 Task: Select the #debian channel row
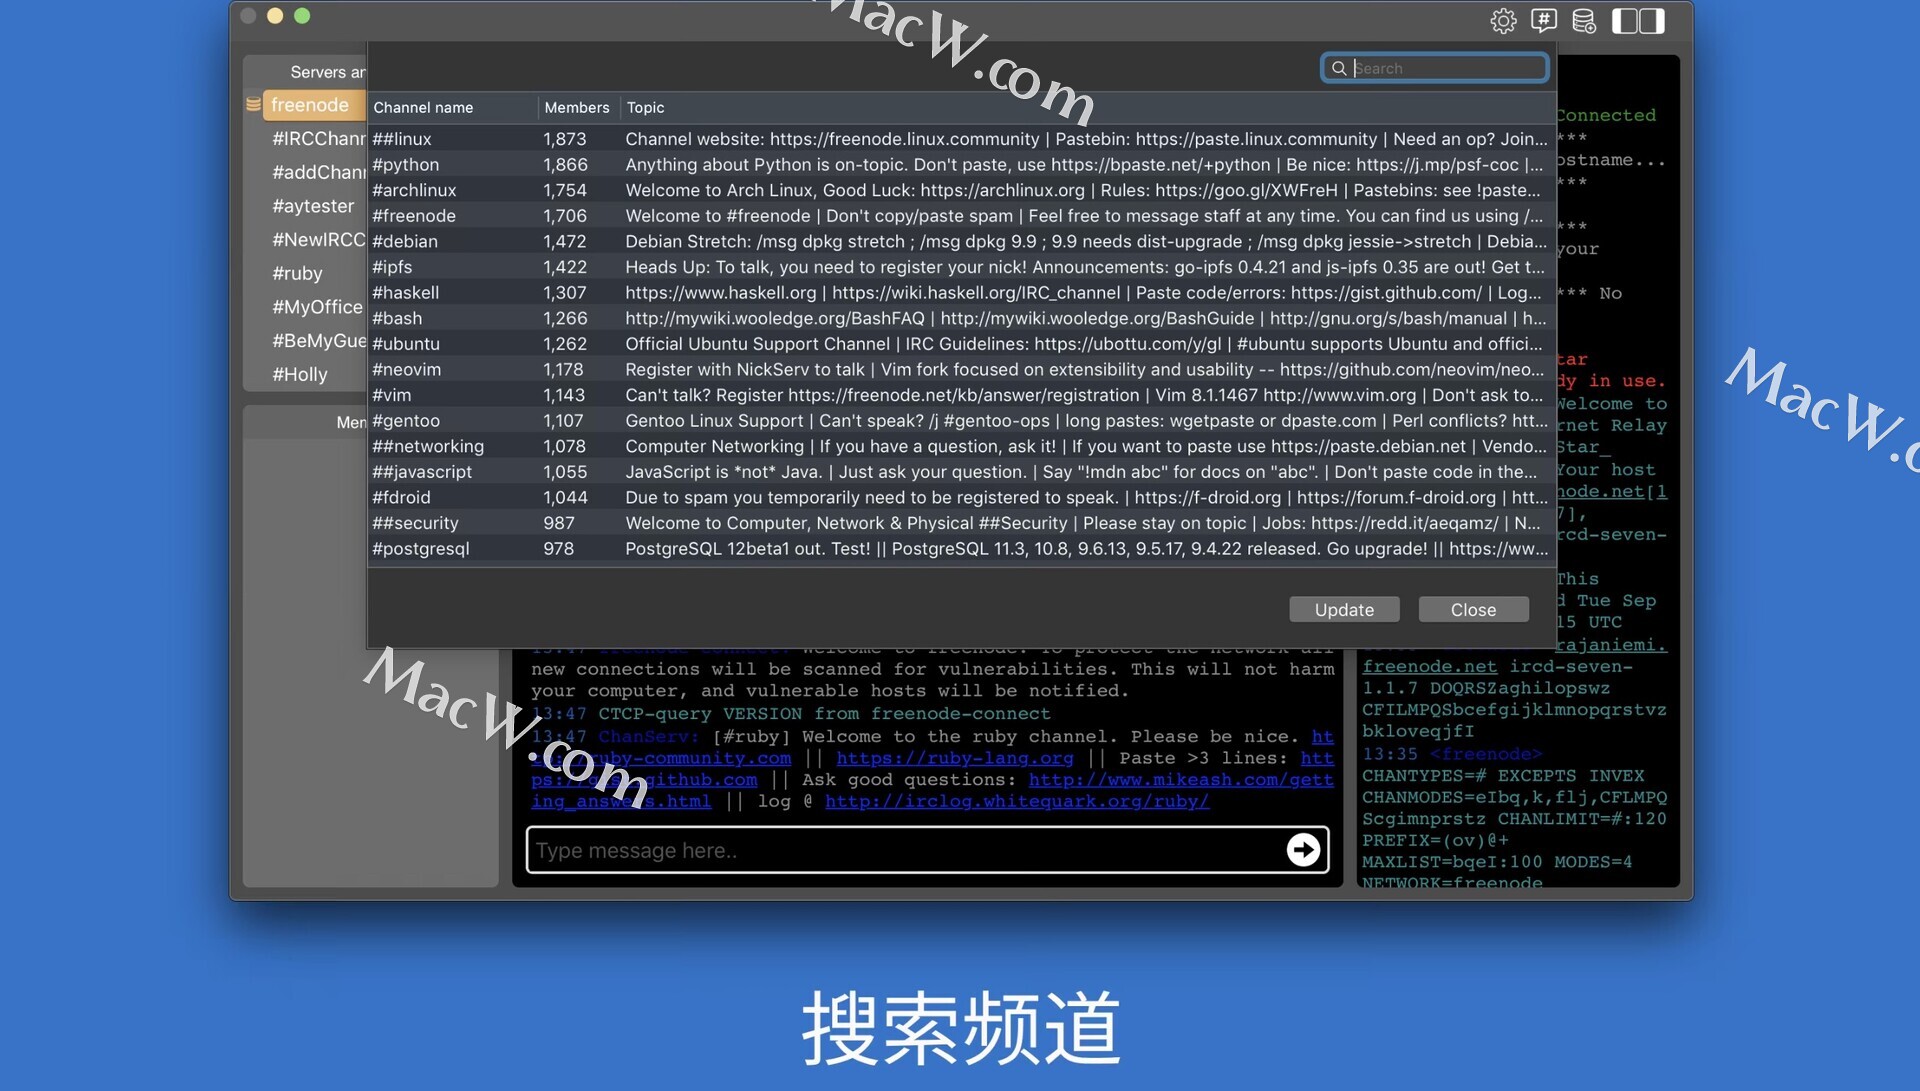961,241
